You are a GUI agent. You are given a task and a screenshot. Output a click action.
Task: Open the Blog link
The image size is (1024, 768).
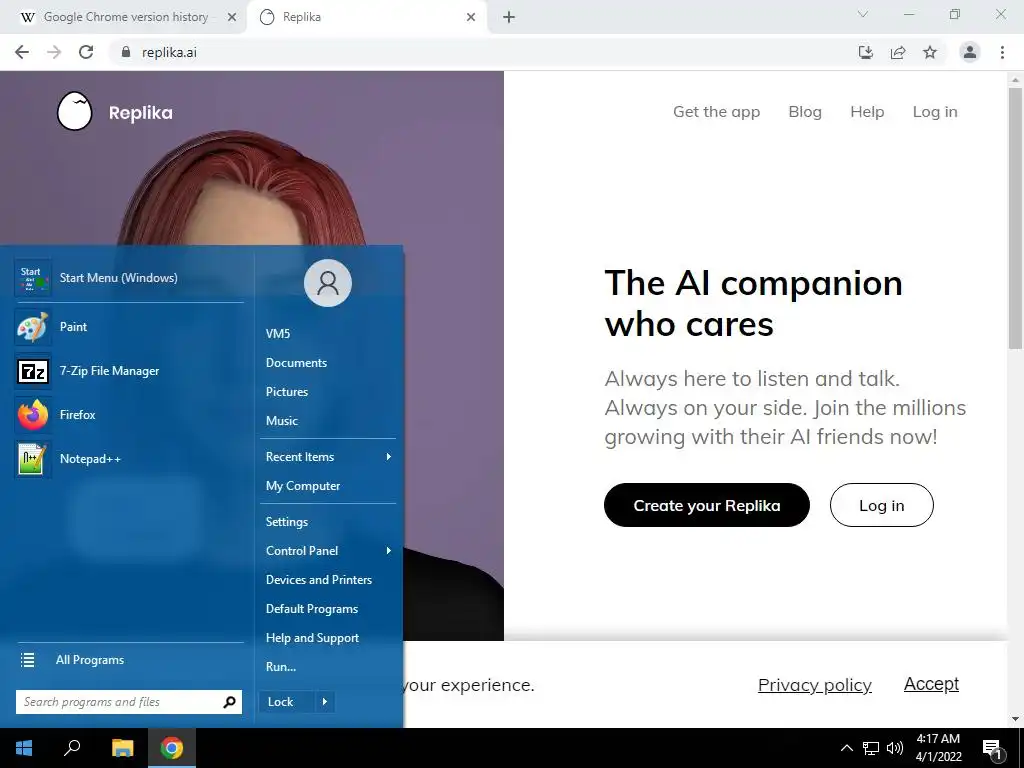point(805,112)
